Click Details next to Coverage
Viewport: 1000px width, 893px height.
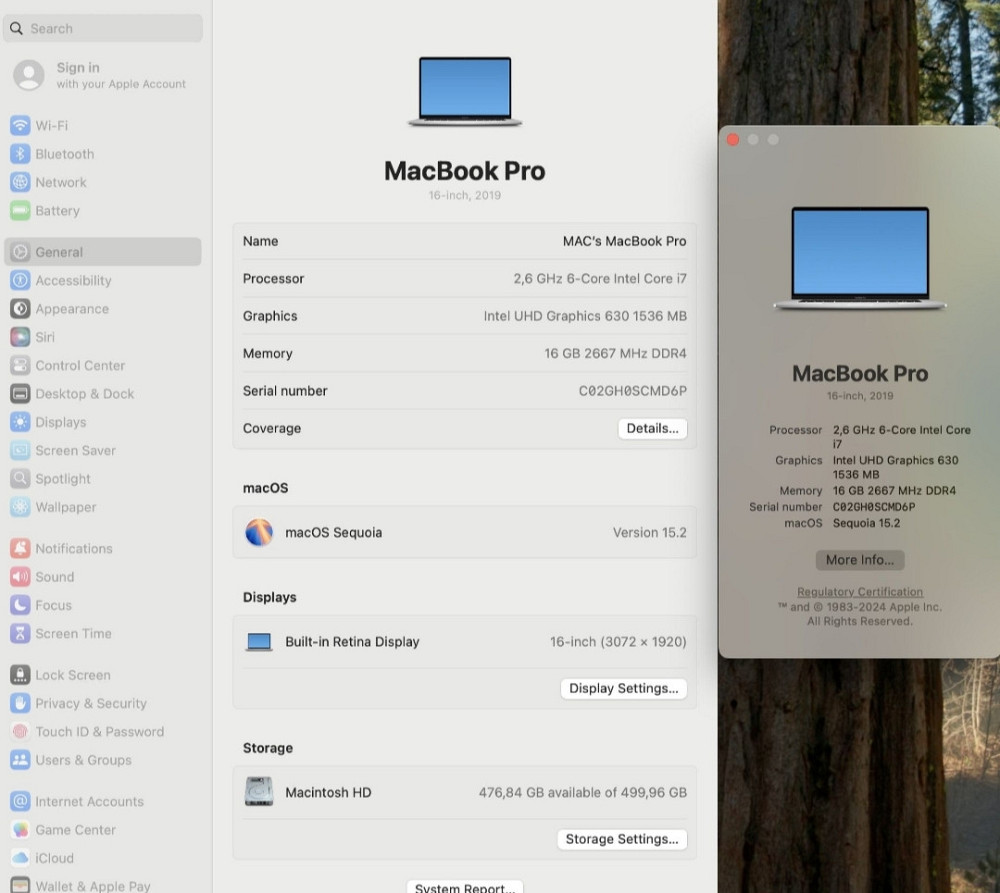click(652, 428)
